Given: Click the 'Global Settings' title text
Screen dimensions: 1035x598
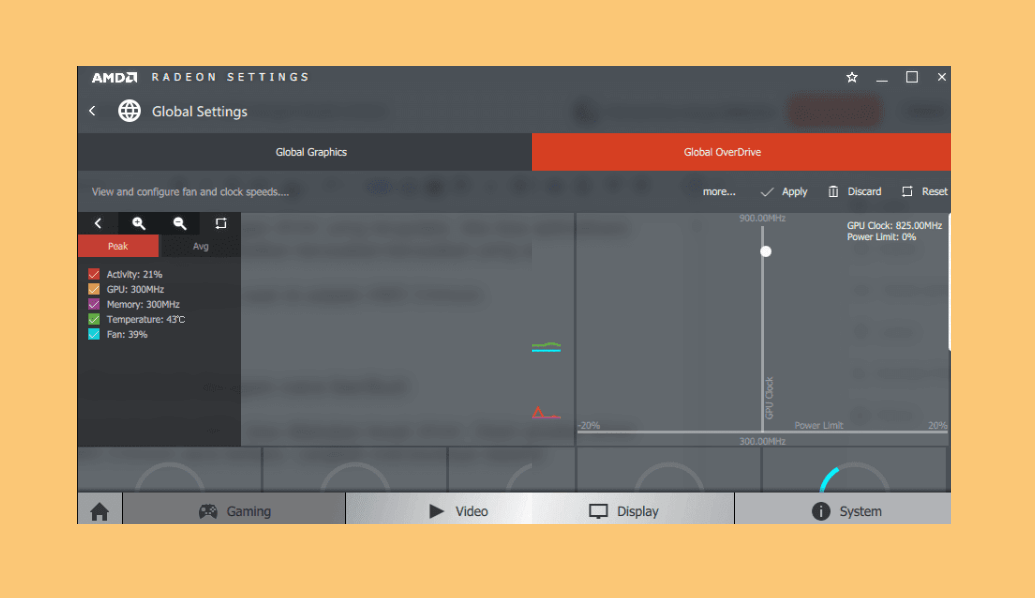Looking at the screenshot, I should [x=199, y=112].
